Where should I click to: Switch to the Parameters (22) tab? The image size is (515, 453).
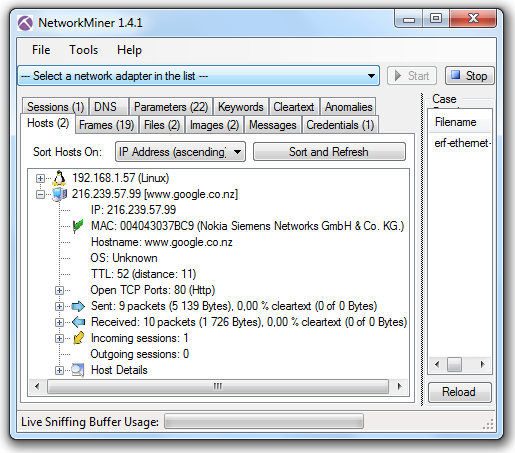coord(171,107)
